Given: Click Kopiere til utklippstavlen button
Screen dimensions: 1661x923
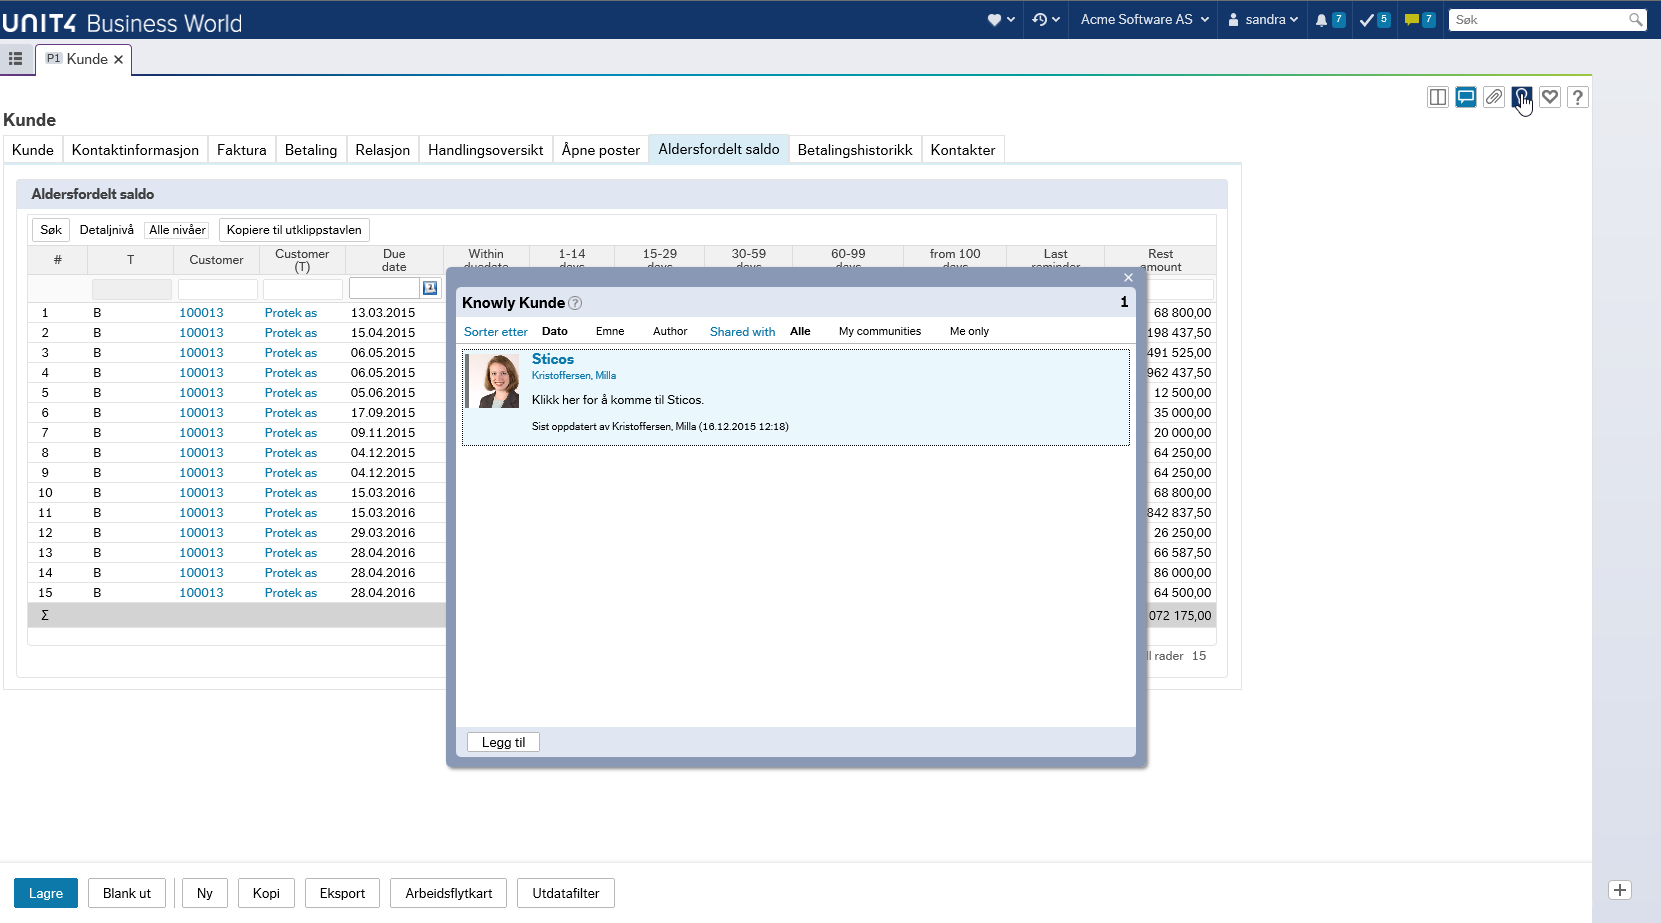Looking at the screenshot, I should pyautogui.click(x=294, y=230).
